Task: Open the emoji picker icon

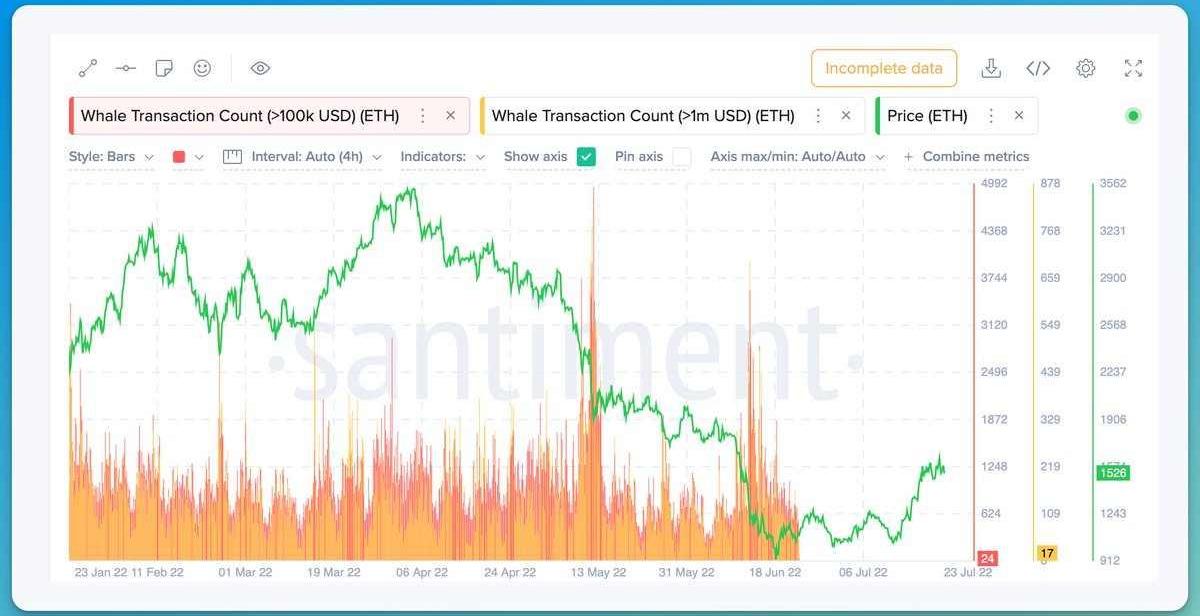Action: (x=202, y=68)
